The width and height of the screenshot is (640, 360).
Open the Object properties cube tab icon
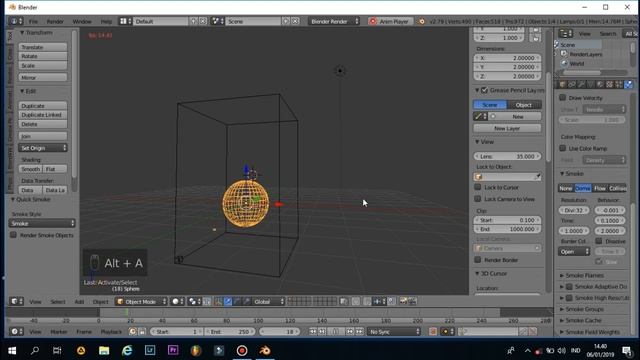click(x=562, y=84)
